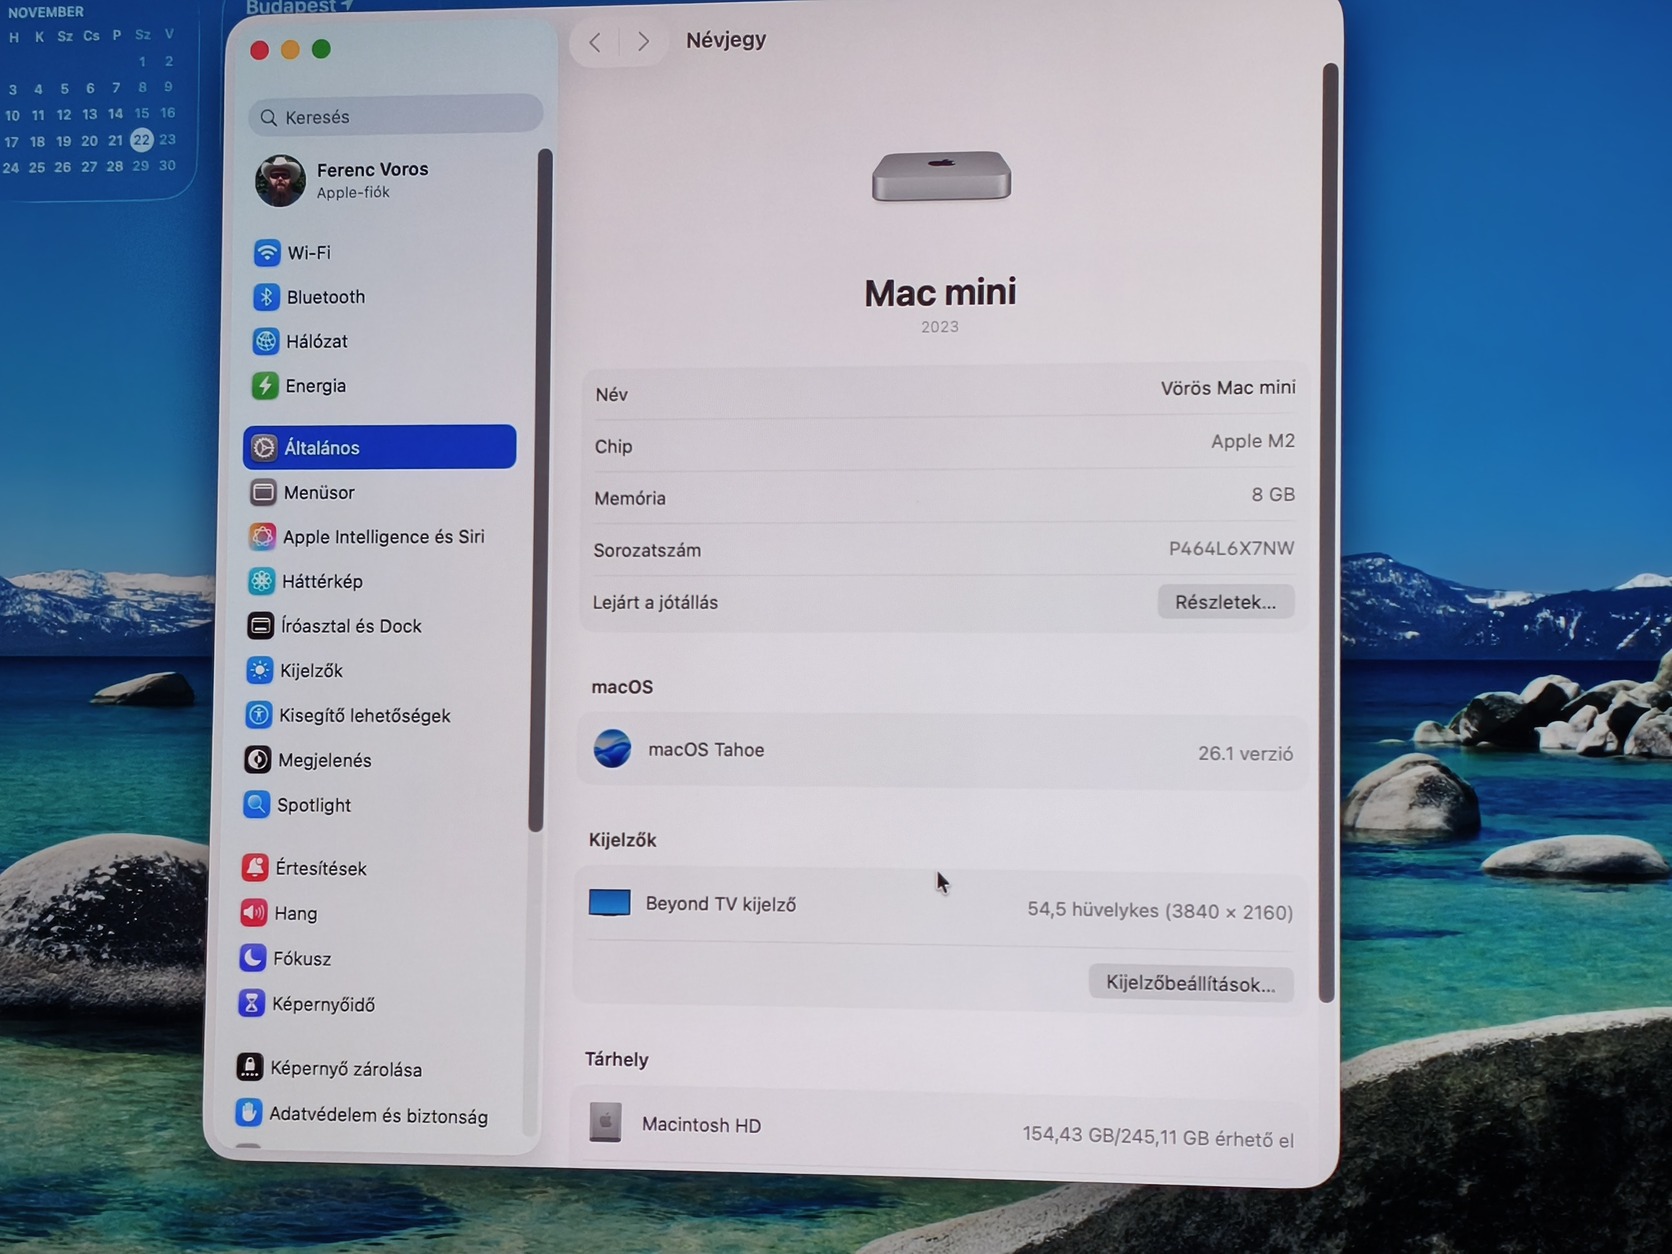This screenshot has width=1672, height=1254.
Task: Select the Wi-Fi sidebar label
Action: pyautogui.click(x=309, y=253)
